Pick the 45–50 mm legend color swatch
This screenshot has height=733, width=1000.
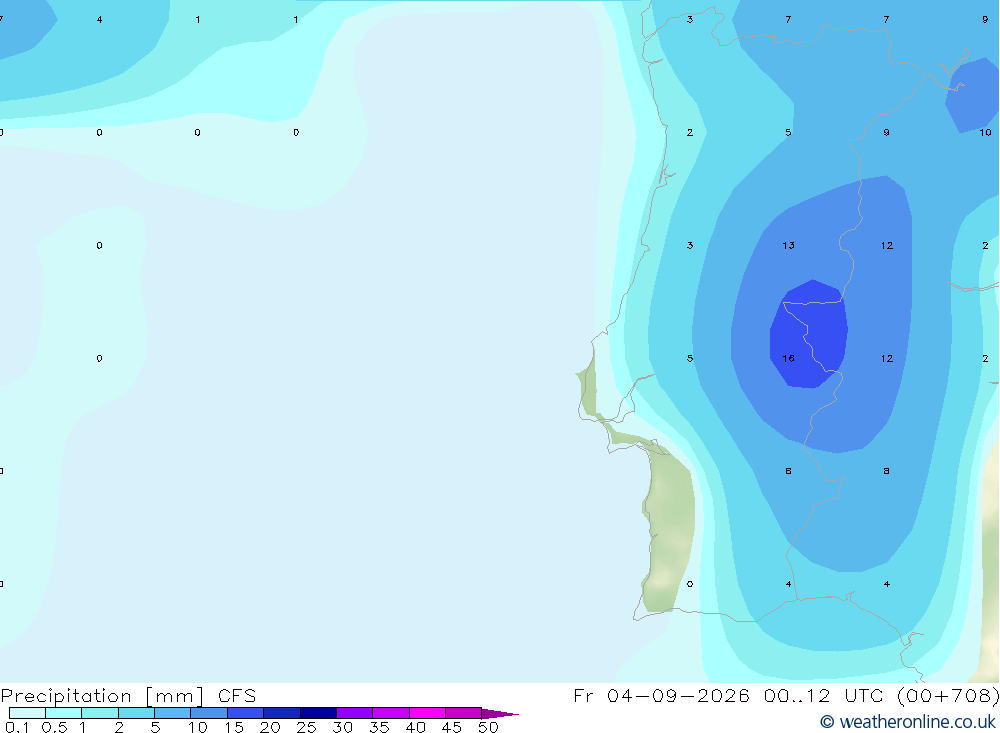pos(464,713)
